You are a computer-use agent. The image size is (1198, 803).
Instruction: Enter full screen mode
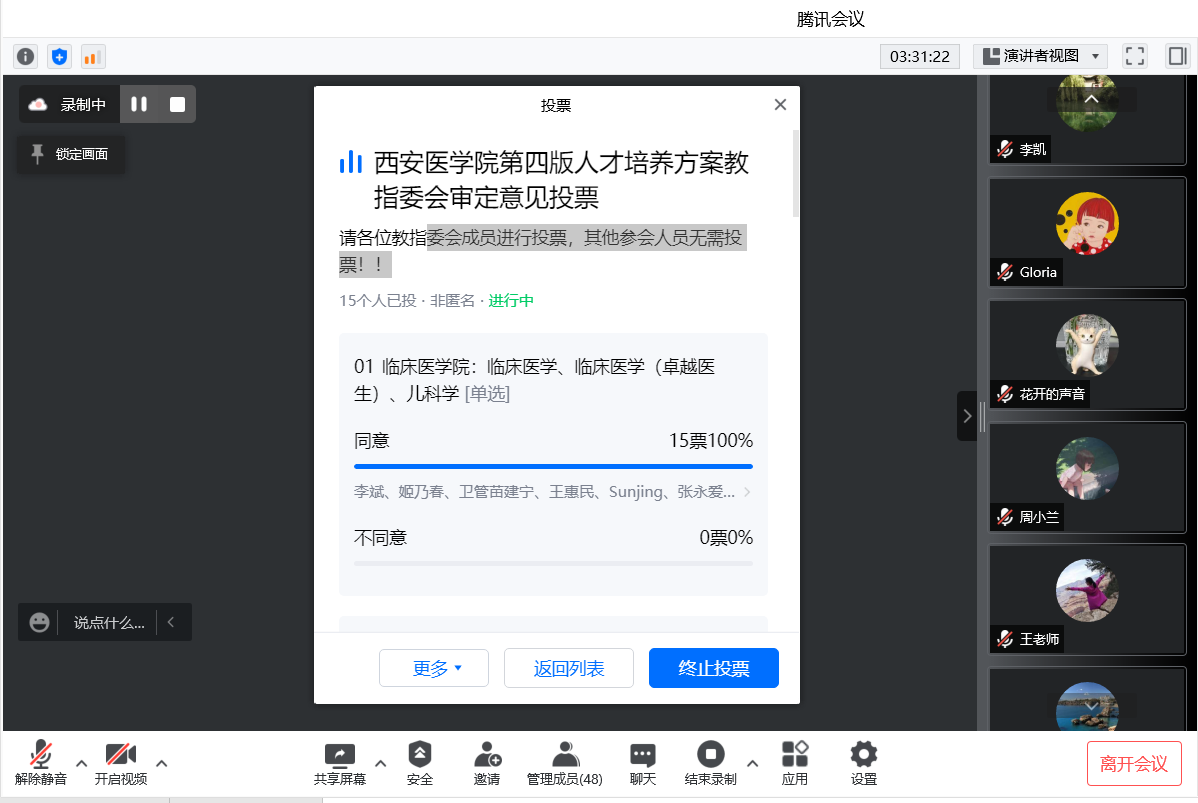tap(1134, 56)
